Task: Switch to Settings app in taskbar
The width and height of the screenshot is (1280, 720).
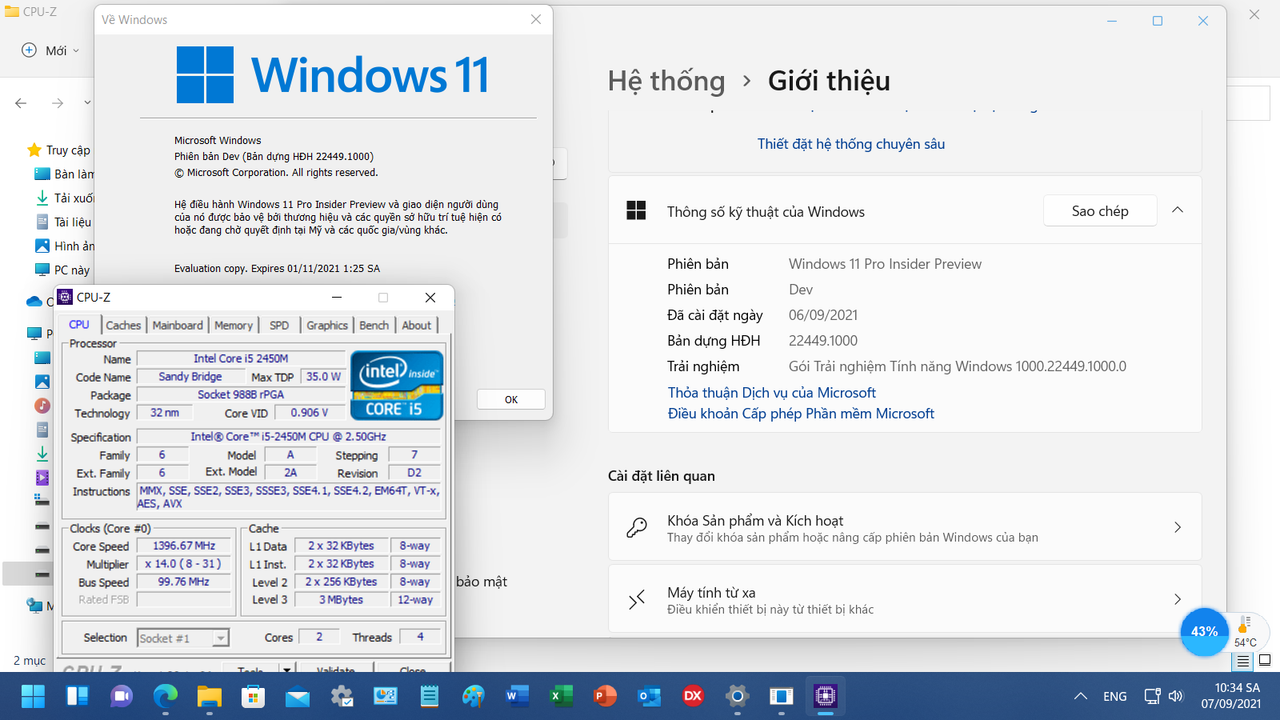Action: 737,696
